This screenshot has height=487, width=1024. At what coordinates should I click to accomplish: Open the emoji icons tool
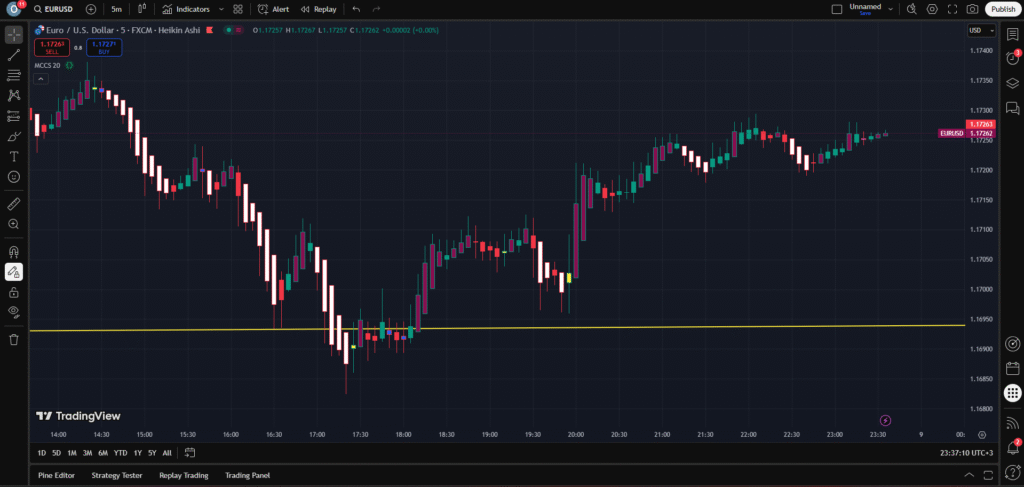(14, 177)
